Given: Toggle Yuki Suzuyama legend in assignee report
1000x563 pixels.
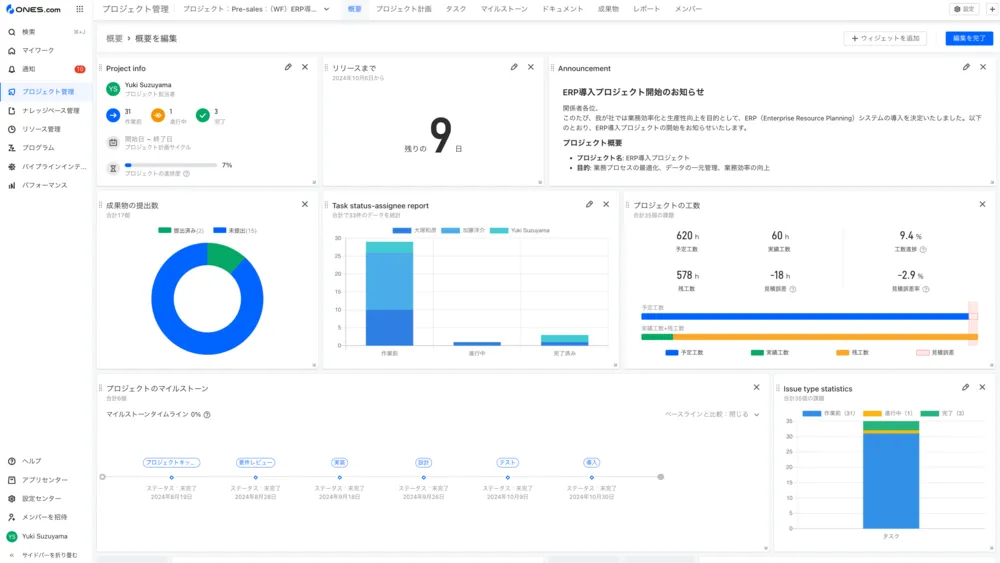Looking at the screenshot, I should point(520,230).
